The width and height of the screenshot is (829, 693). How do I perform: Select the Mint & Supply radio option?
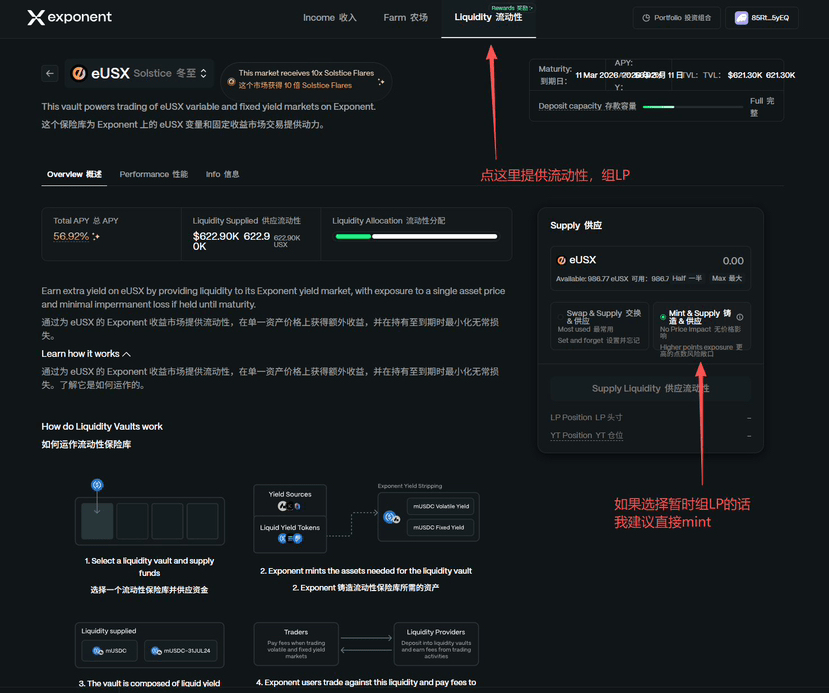click(662, 317)
